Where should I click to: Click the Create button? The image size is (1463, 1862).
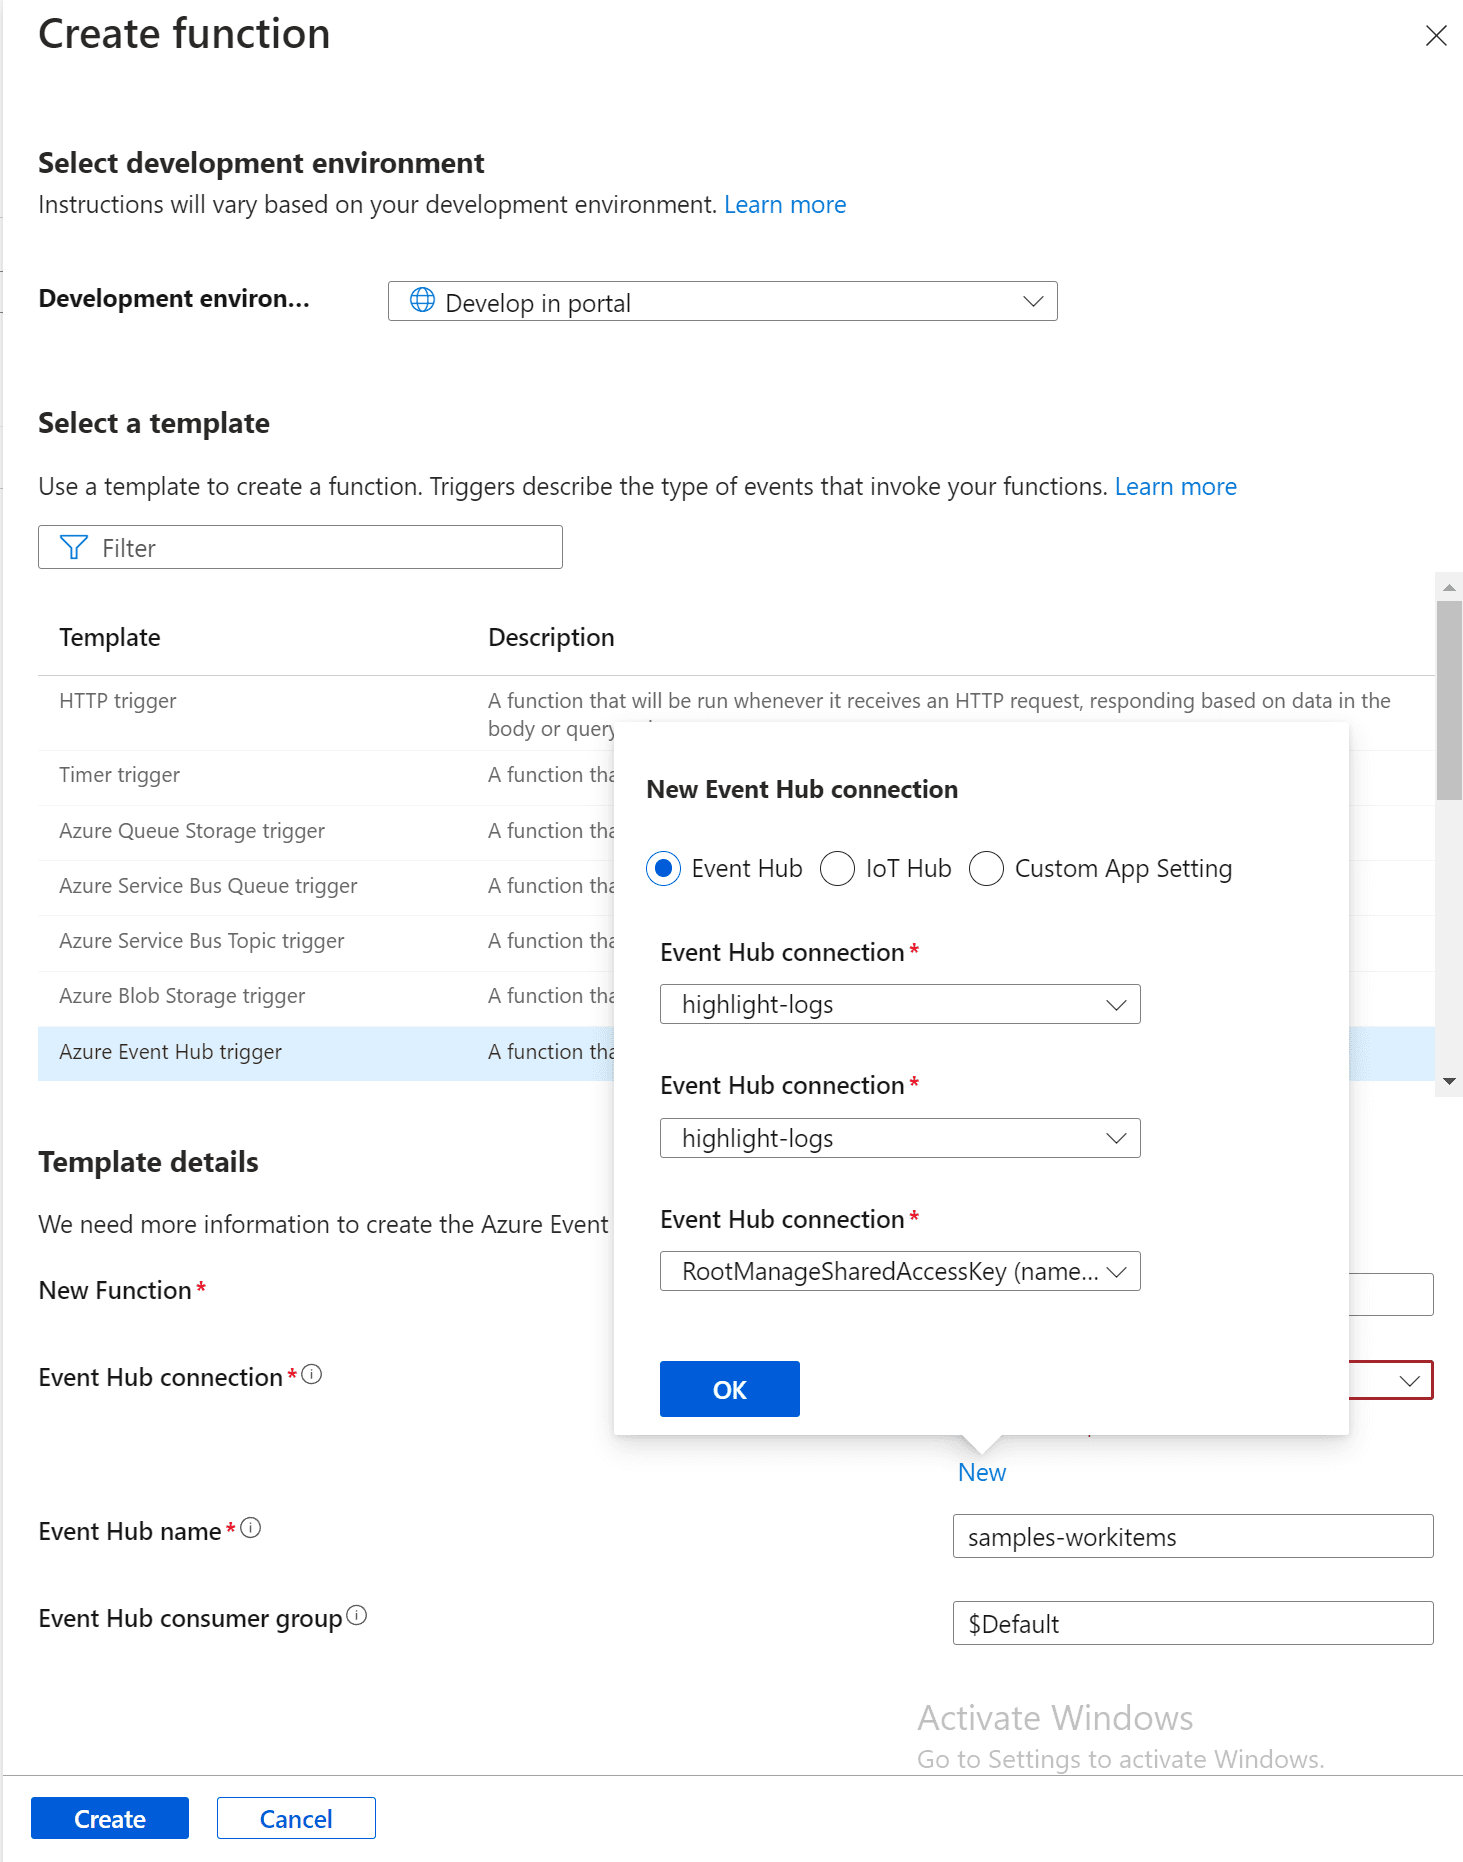[110, 1818]
